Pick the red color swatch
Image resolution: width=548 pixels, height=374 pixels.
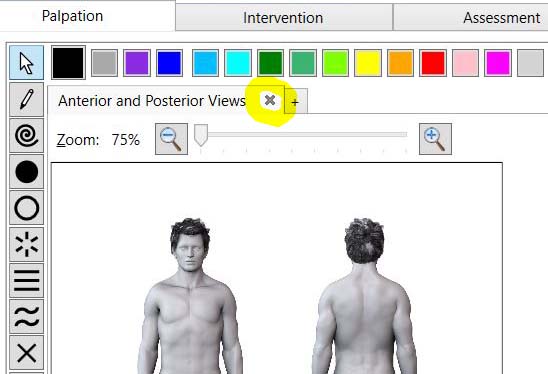point(433,63)
